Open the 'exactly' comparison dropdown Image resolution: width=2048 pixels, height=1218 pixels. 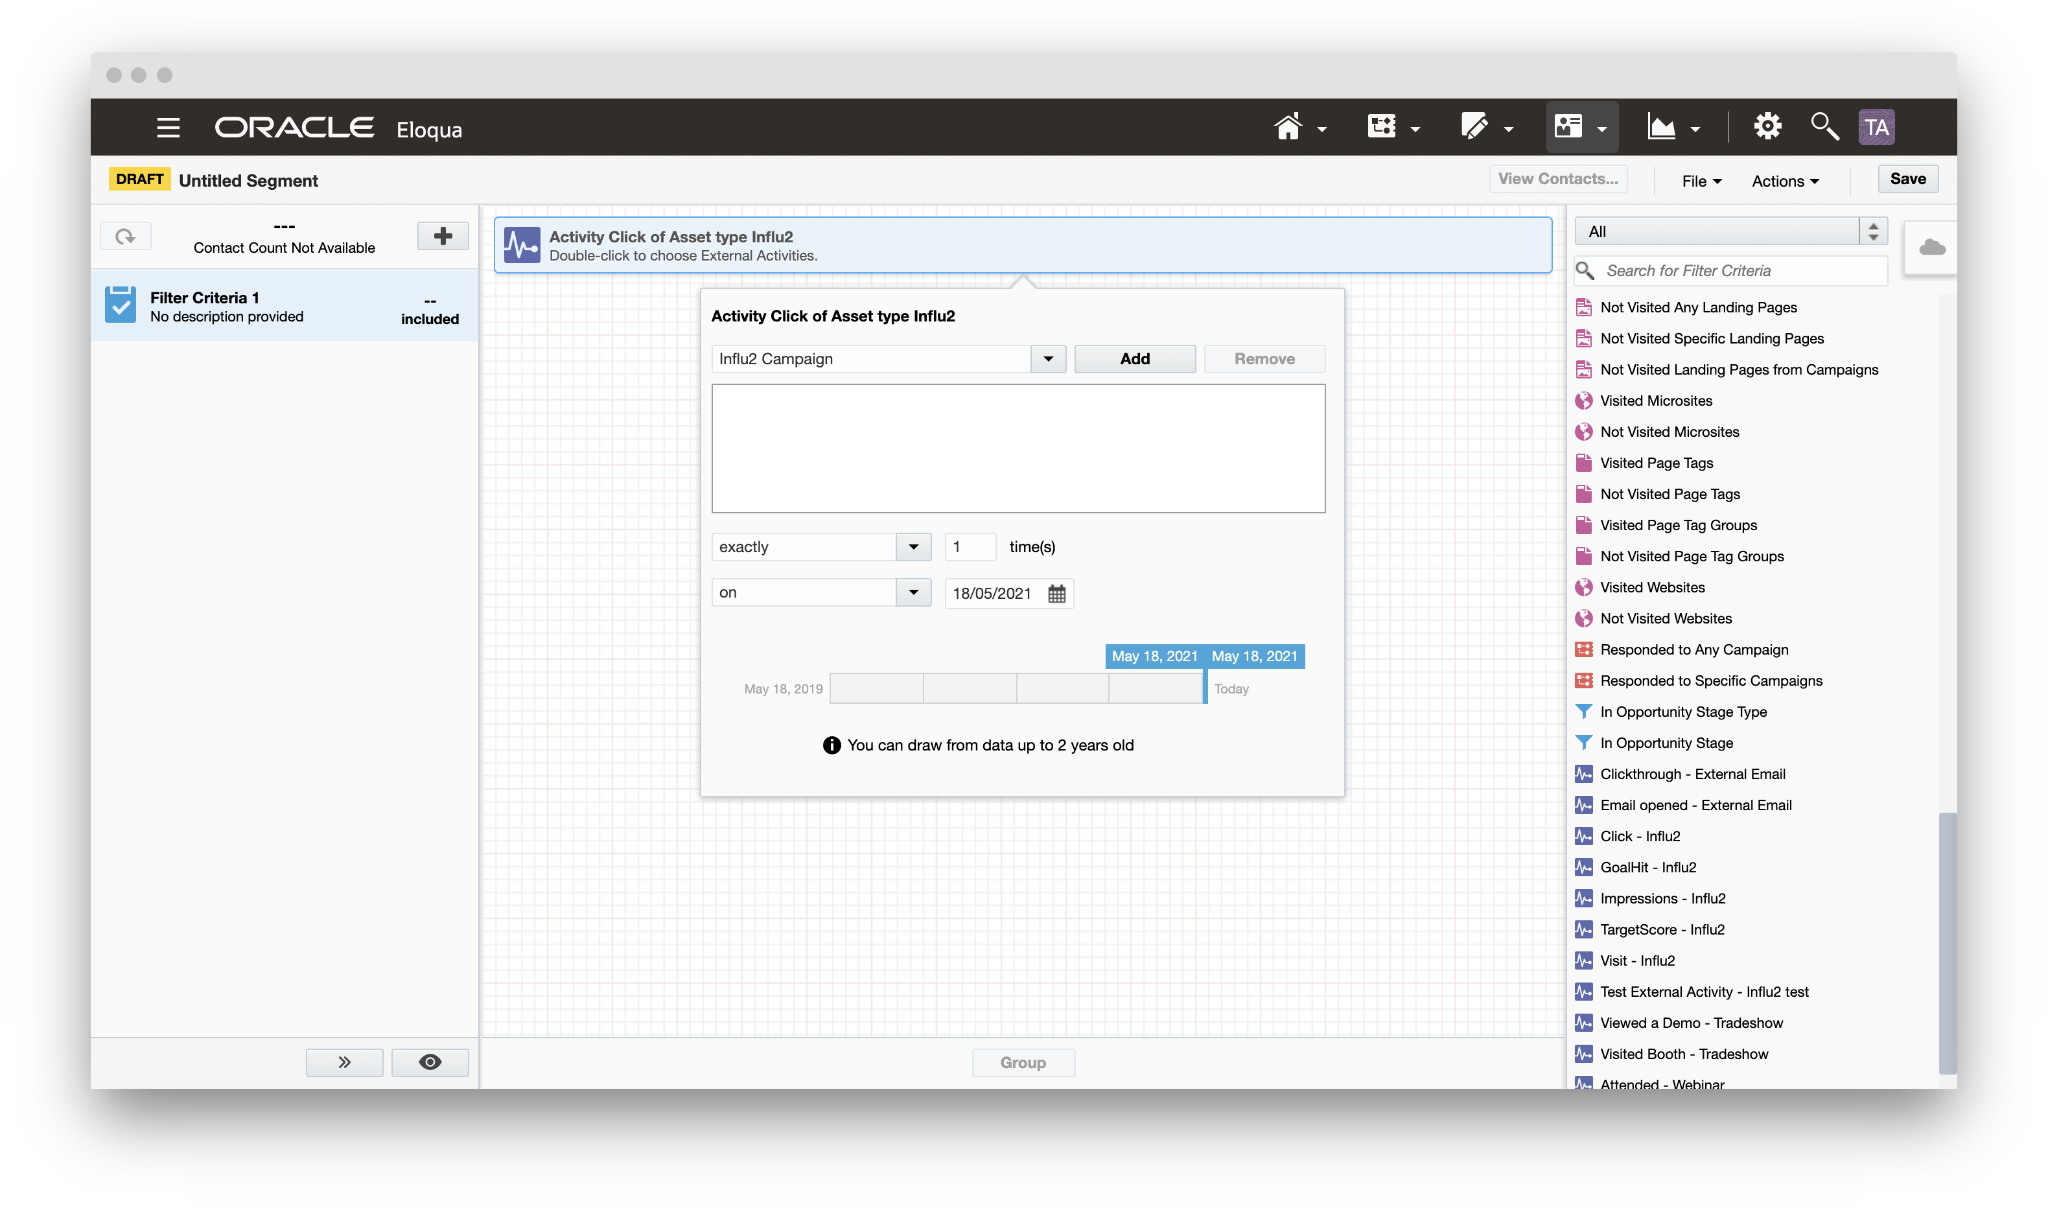point(913,547)
